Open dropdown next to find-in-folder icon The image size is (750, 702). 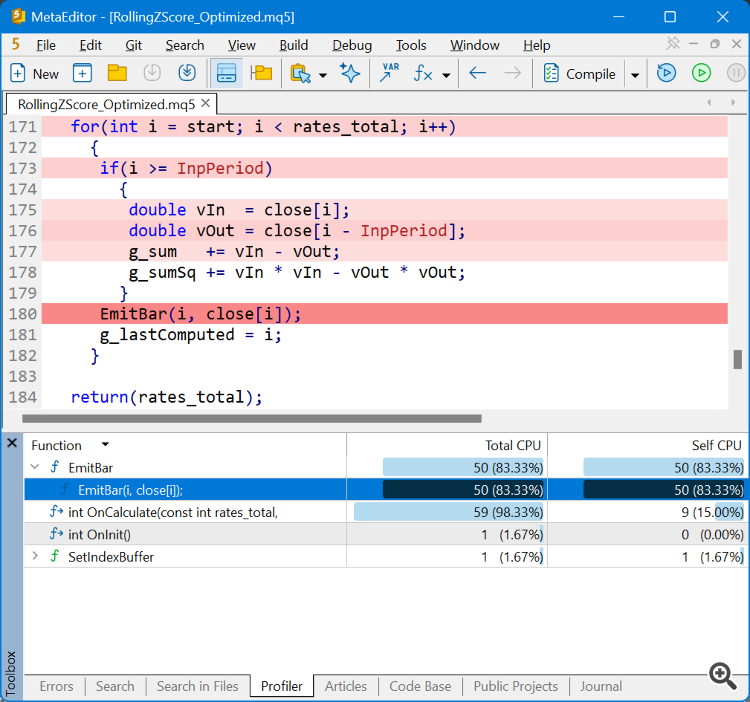[323, 75]
